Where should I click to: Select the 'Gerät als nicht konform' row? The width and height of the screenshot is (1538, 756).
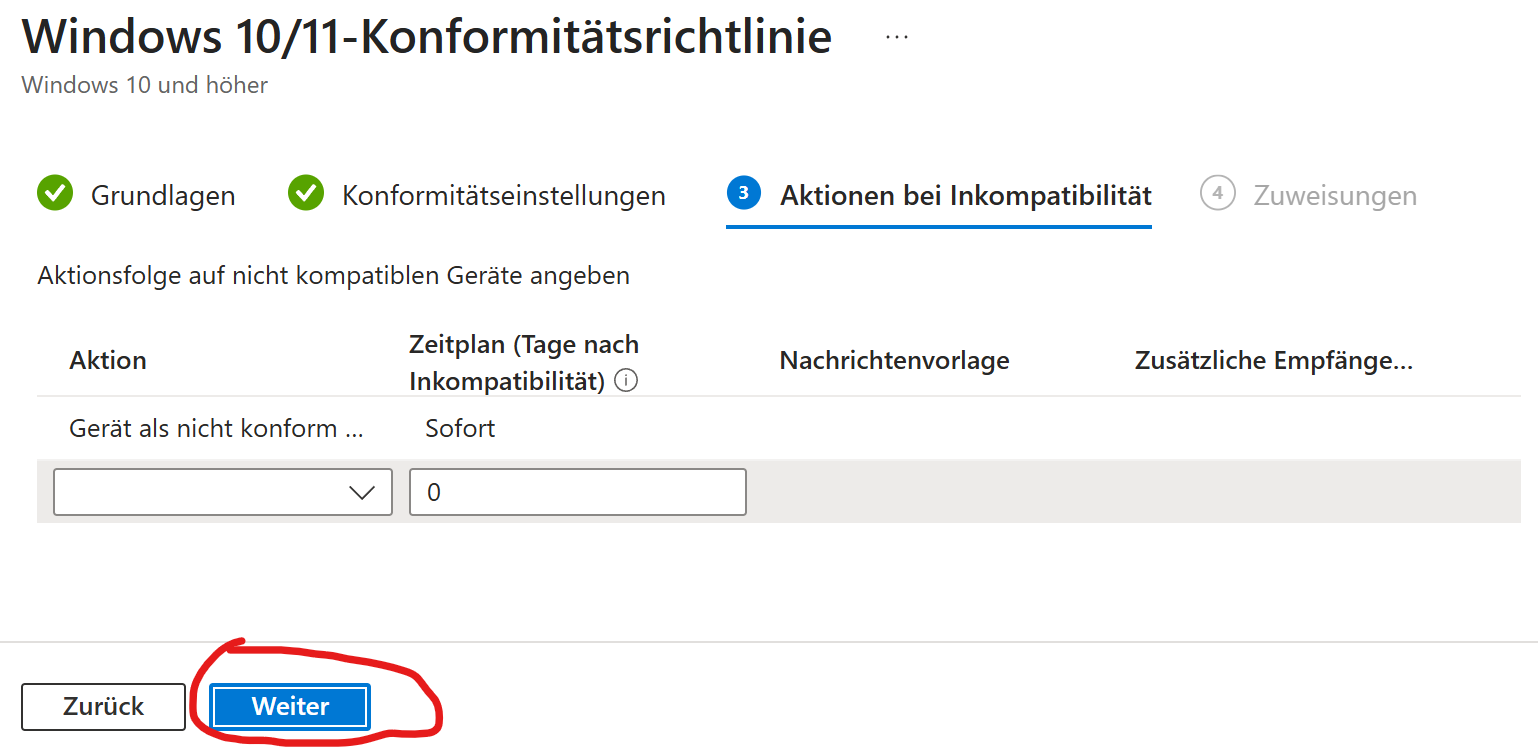216,429
